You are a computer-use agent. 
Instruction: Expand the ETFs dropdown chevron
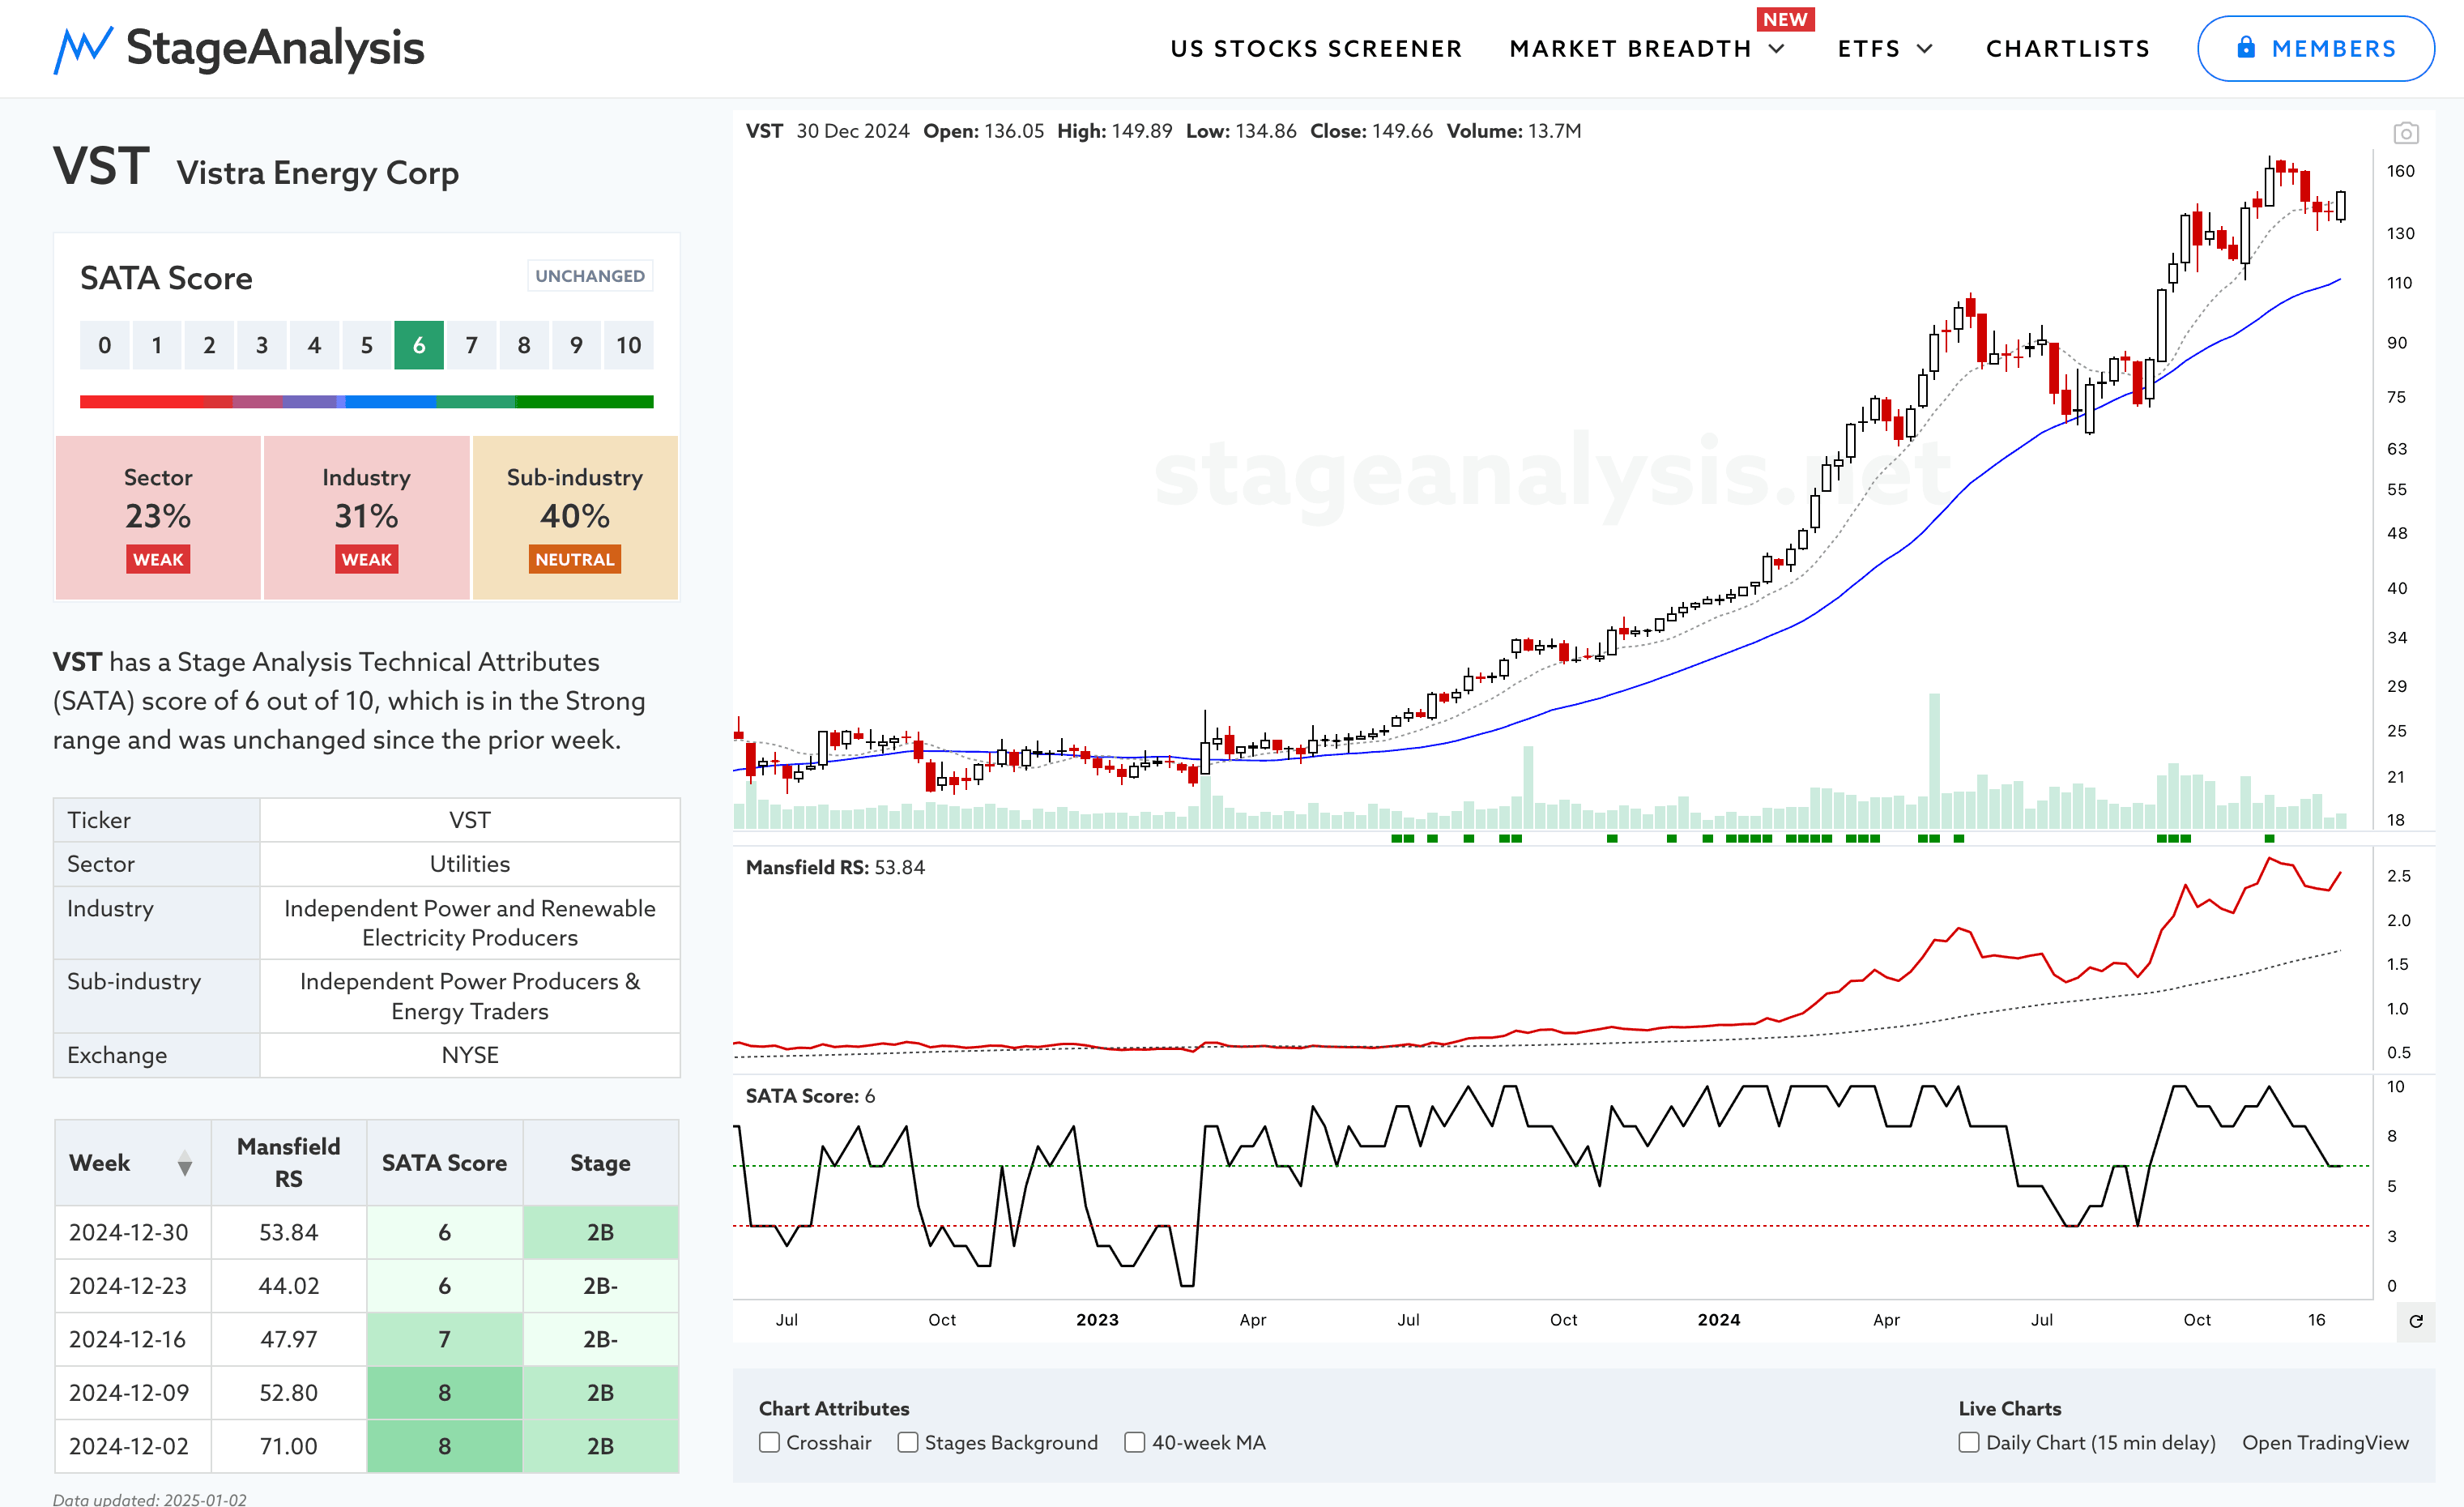coord(1925,48)
